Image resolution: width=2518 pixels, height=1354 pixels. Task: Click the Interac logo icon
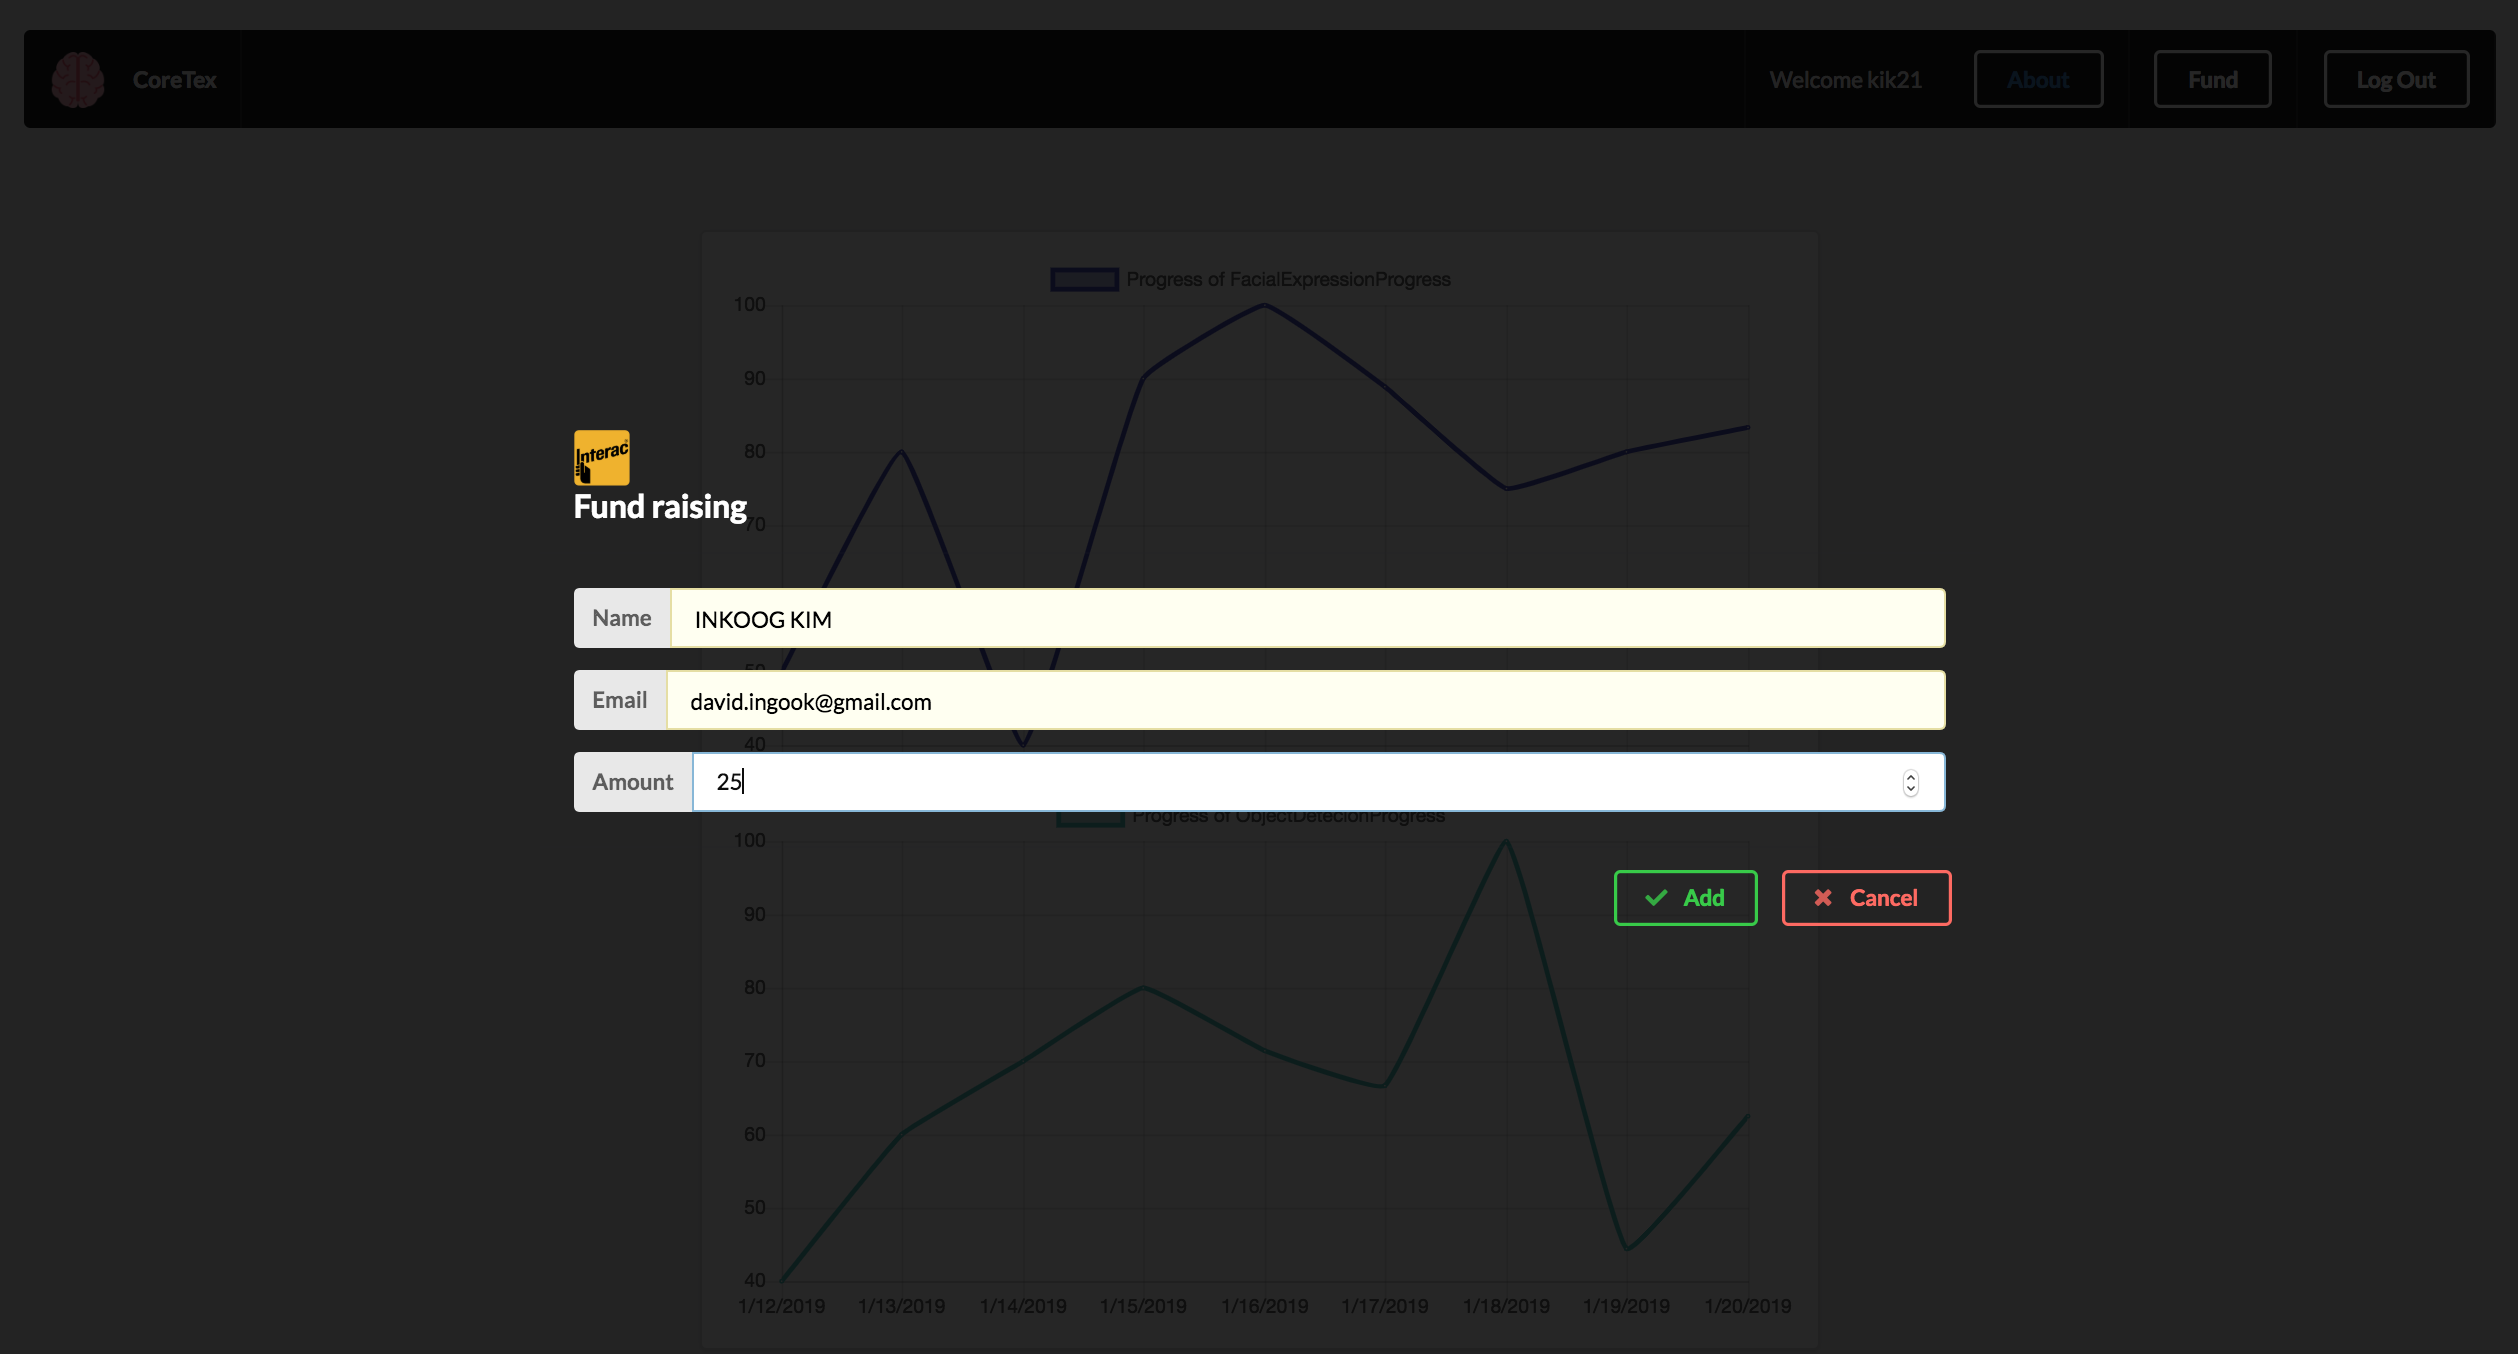pyautogui.click(x=601, y=457)
